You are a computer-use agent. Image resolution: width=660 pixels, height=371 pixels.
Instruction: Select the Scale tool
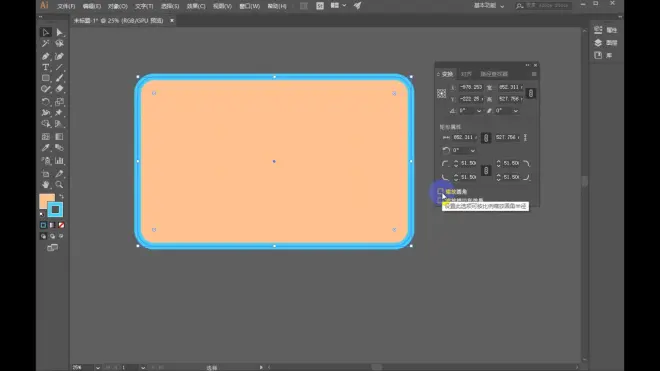(59, 102)
